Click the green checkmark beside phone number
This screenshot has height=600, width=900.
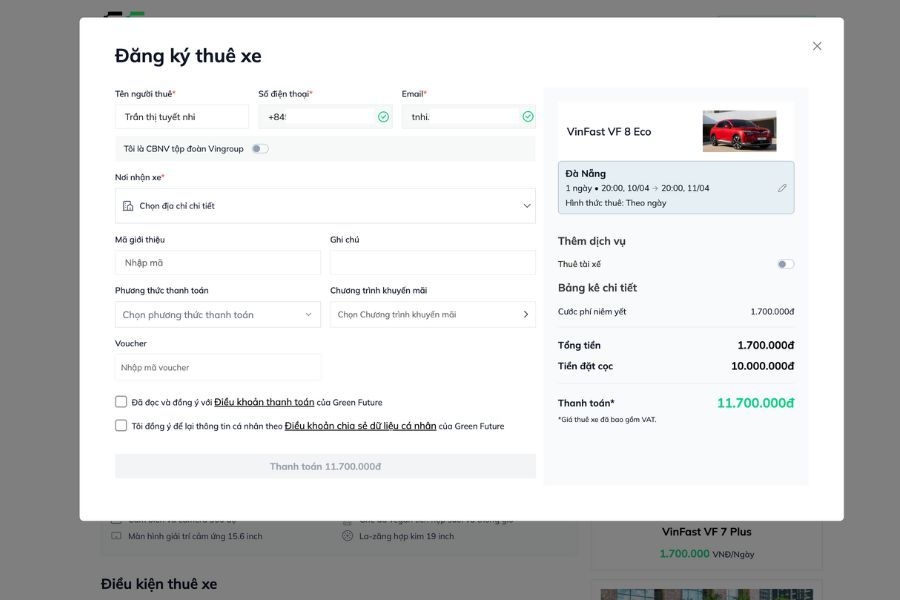click(383, 117)
